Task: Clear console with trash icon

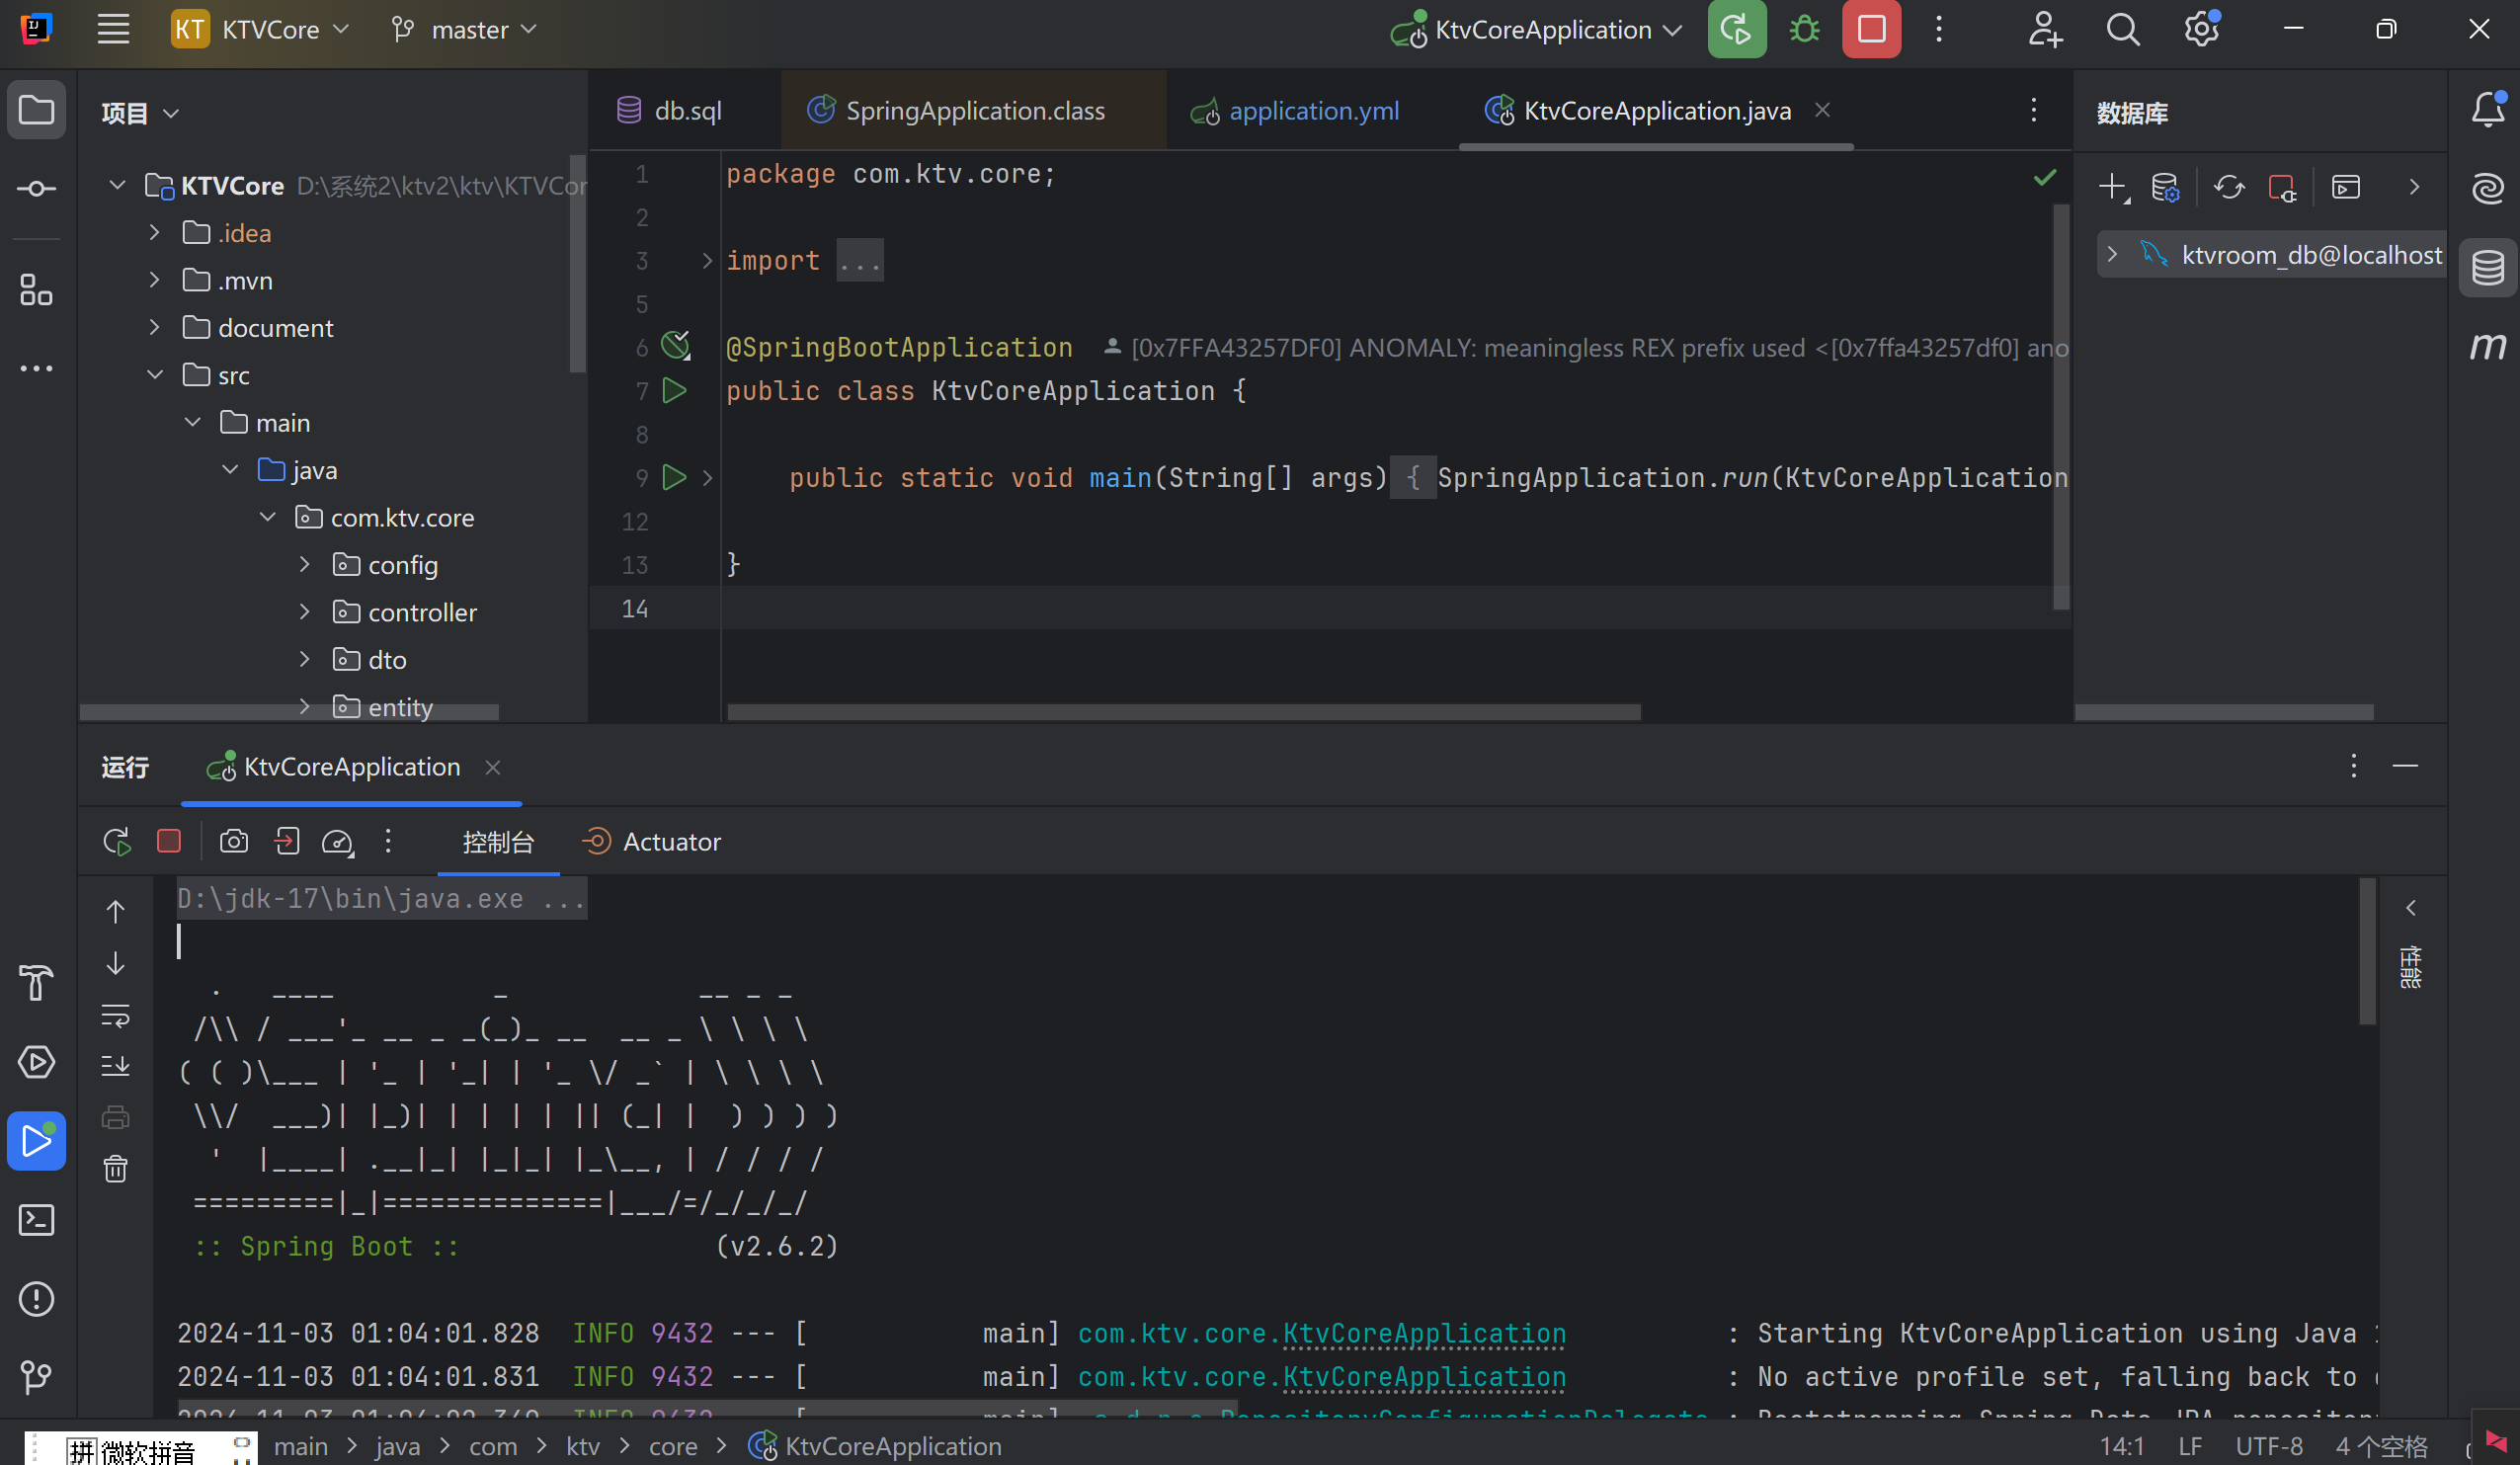Action: pos(116,1168)
